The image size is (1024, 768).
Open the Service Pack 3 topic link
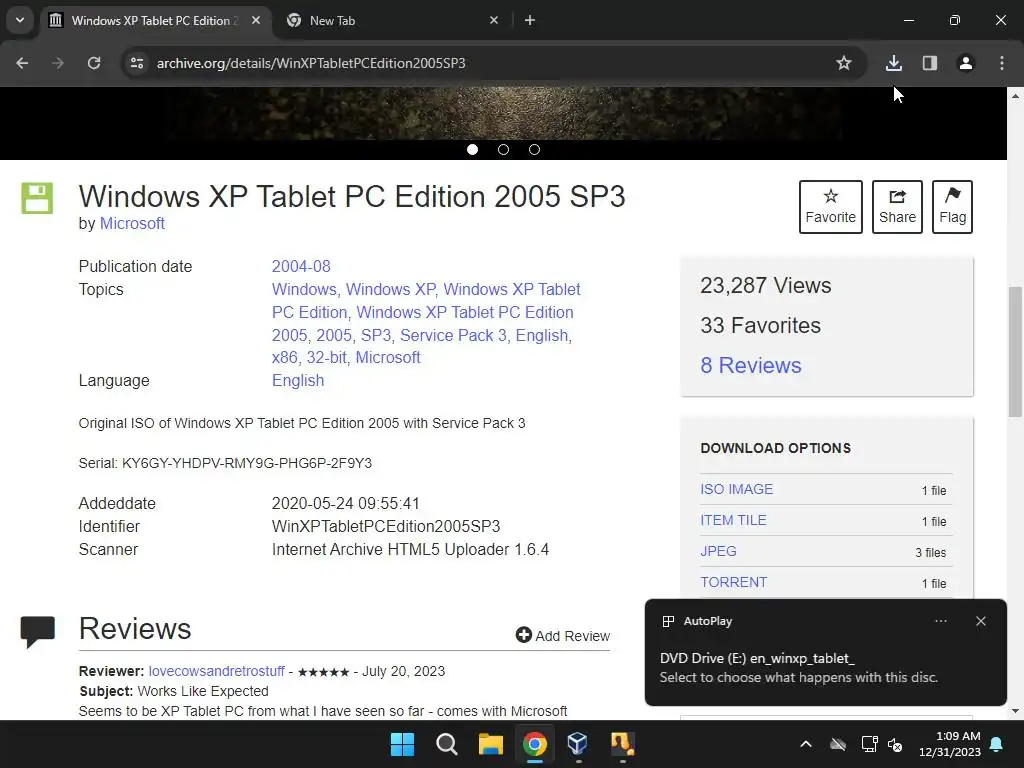tap(453, 335)
